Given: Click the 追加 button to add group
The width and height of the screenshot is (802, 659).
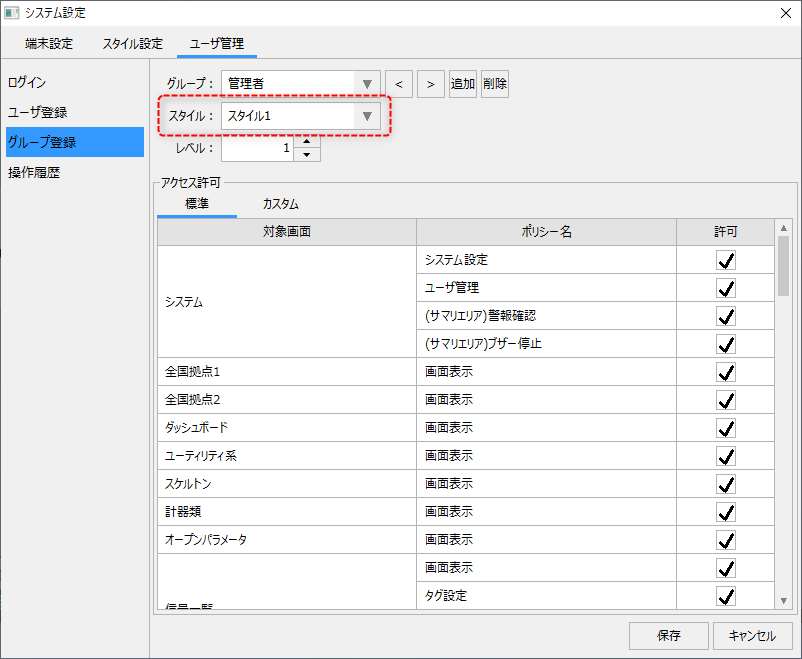Looking at the screenshot, I should [462, 84].
